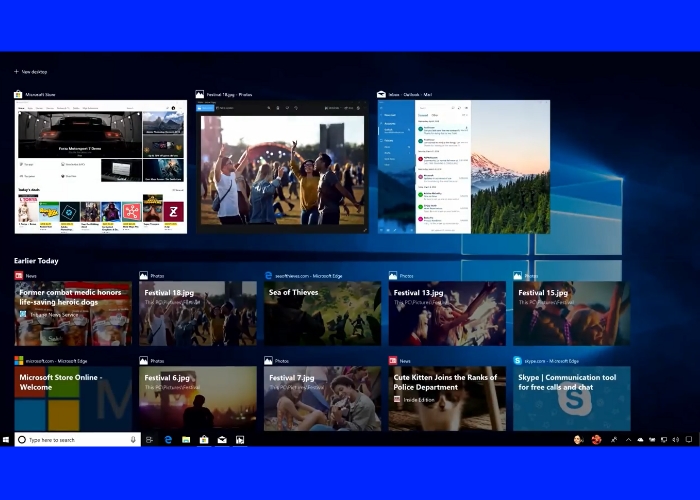Open the Windows Start menu
Image resolution: width=700 pixels, height=500 pixels.
[6, 440]
